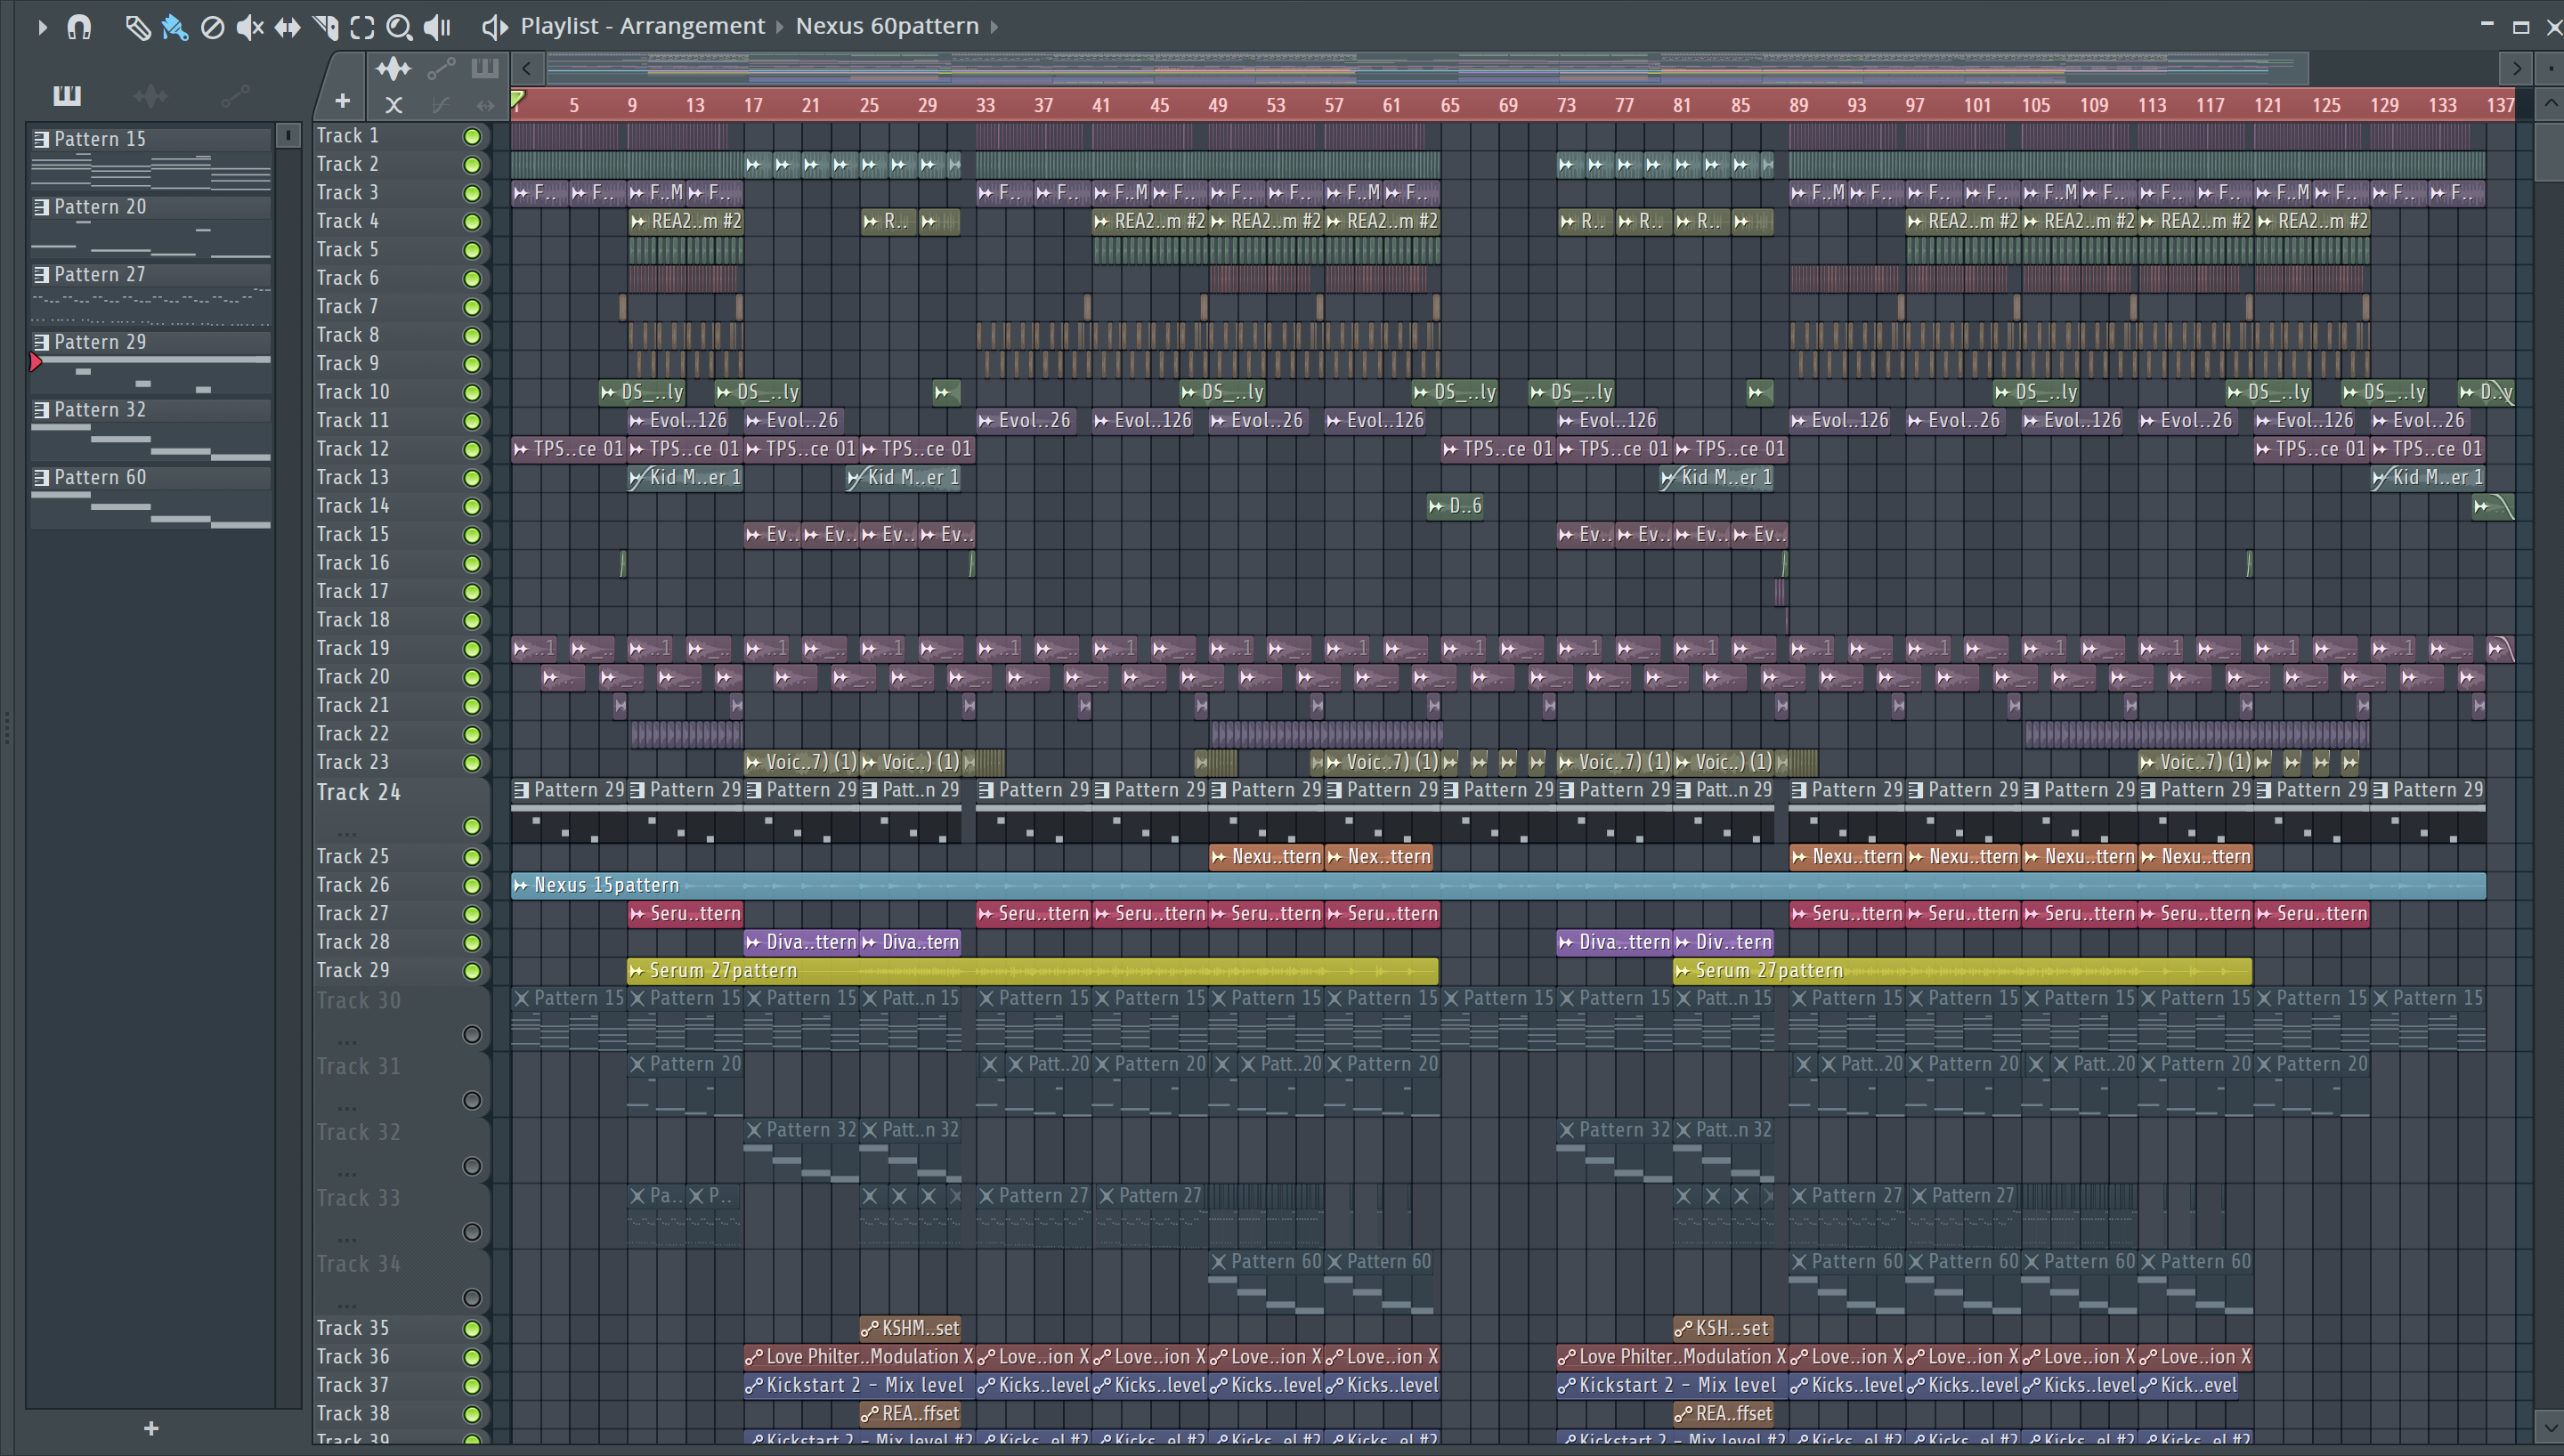The image size is (2564, 1456).
Task: Select the Slice blade tool
Action: 325,27
